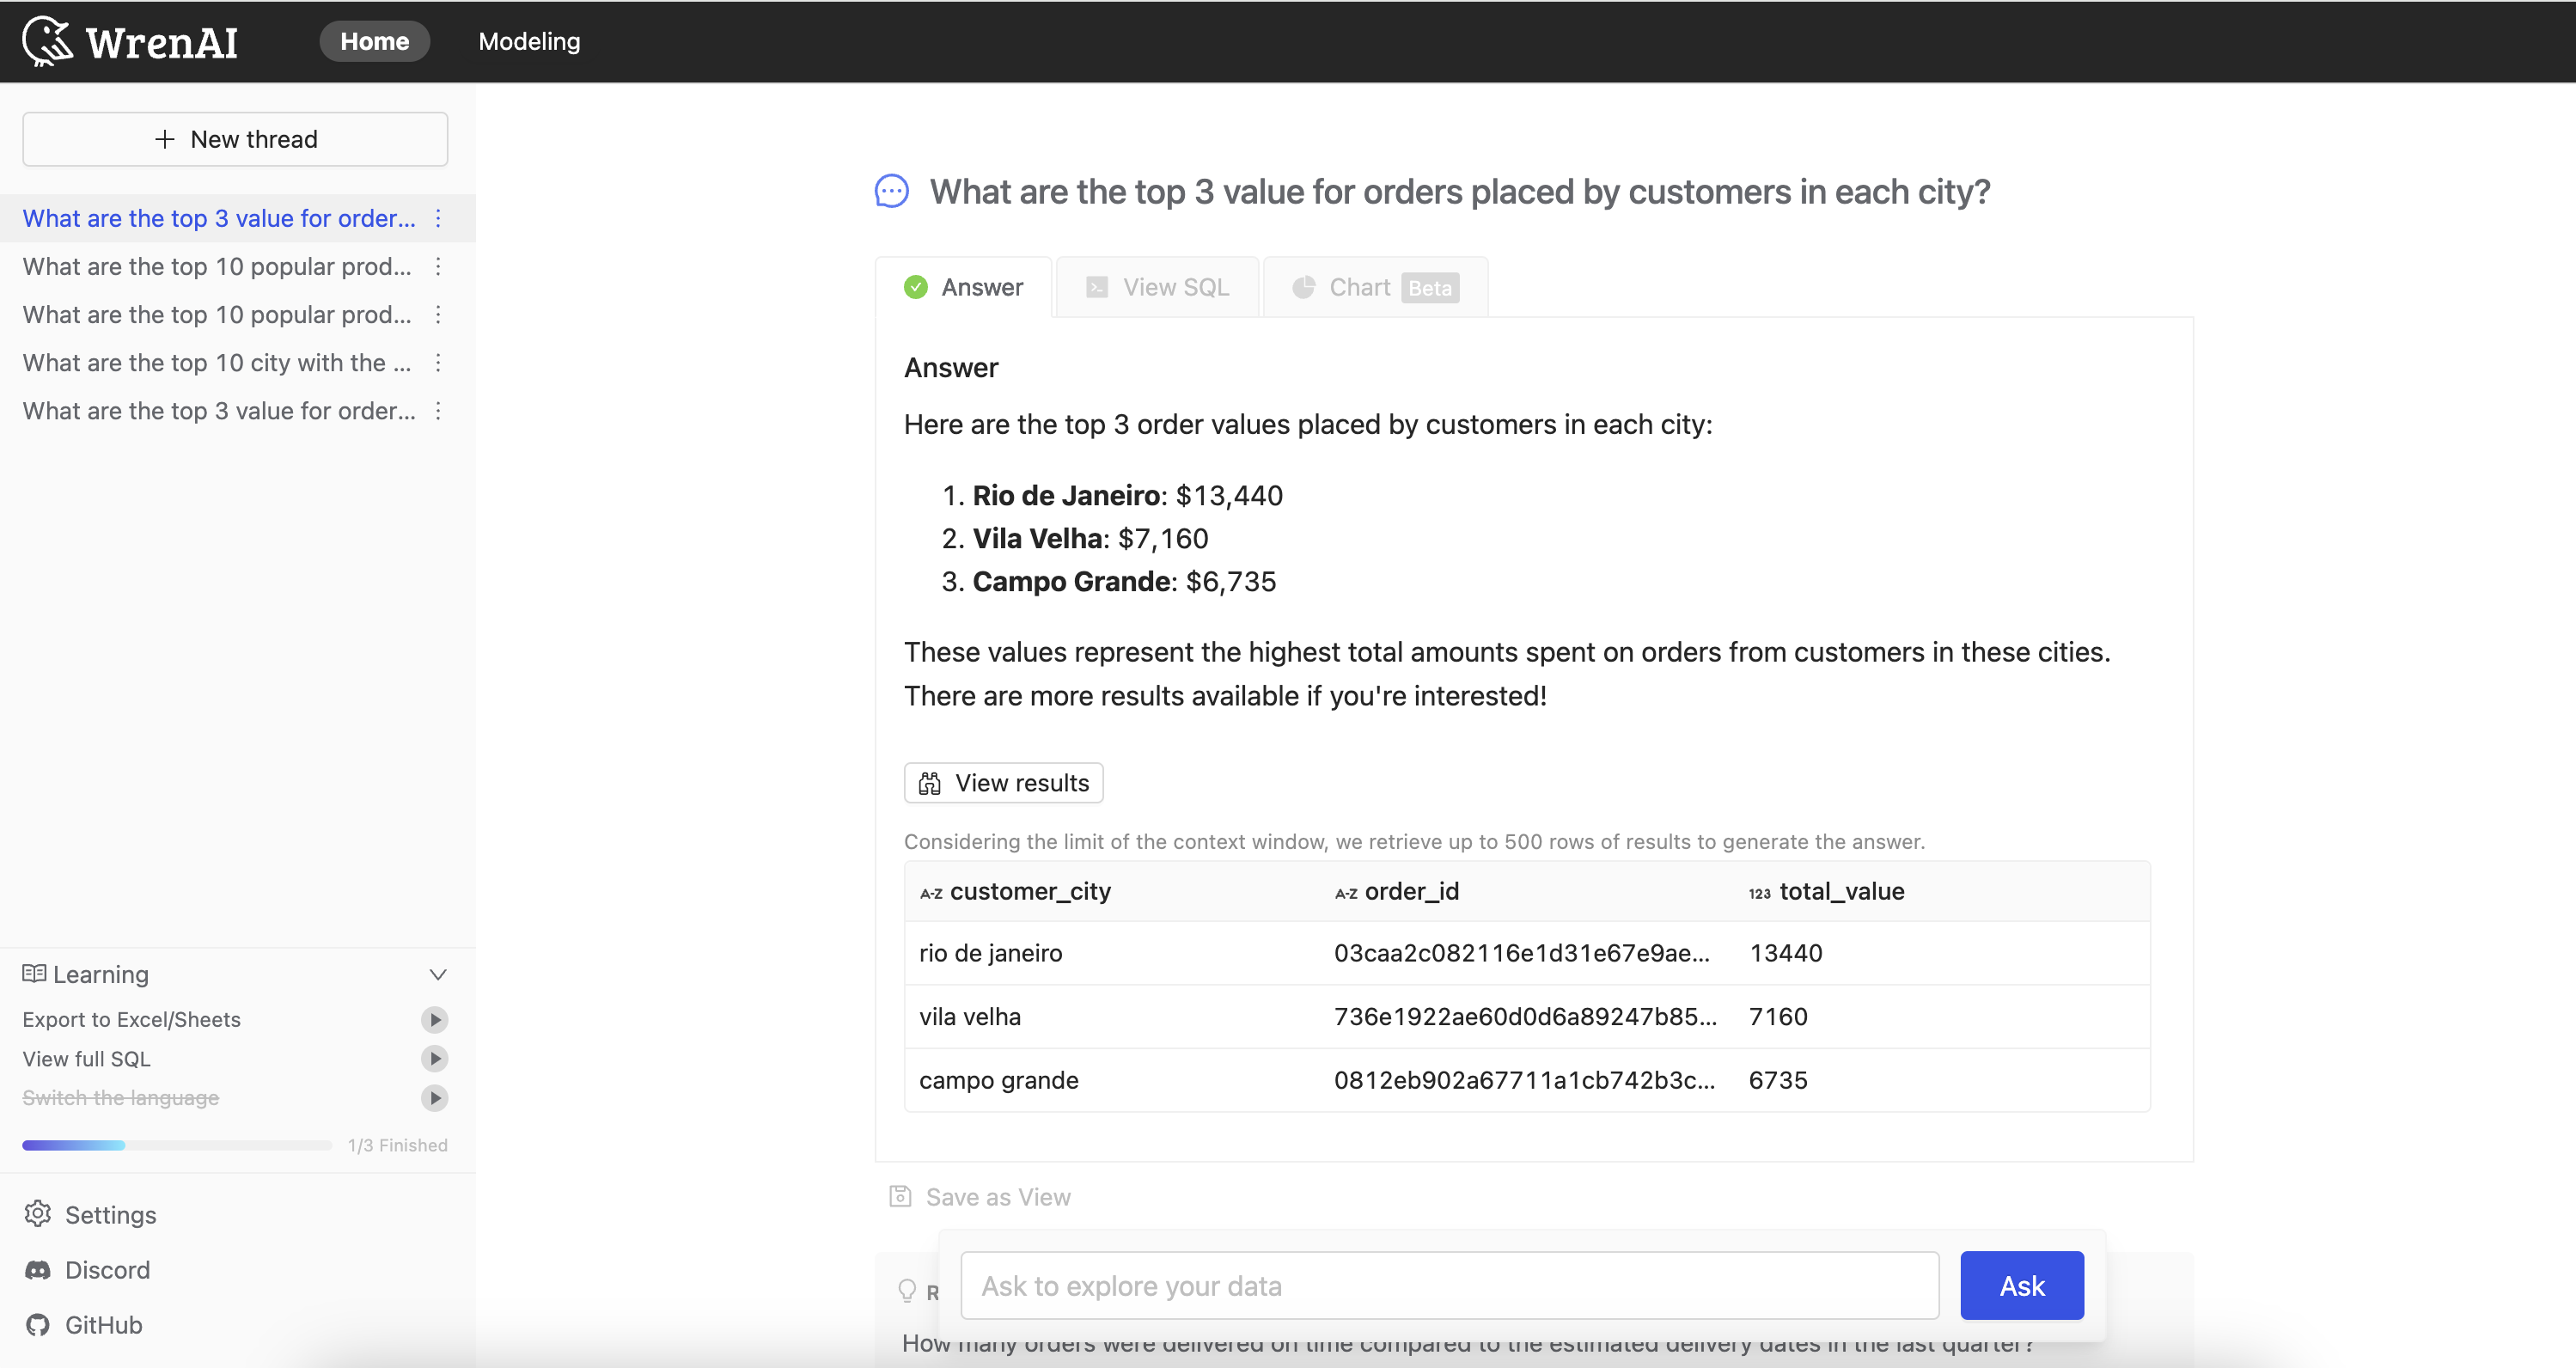Image resolution: width=2576 pixels, height=1368 pixels.
Task: Open first top 10 popular prod thread
Action: point(217,266)
